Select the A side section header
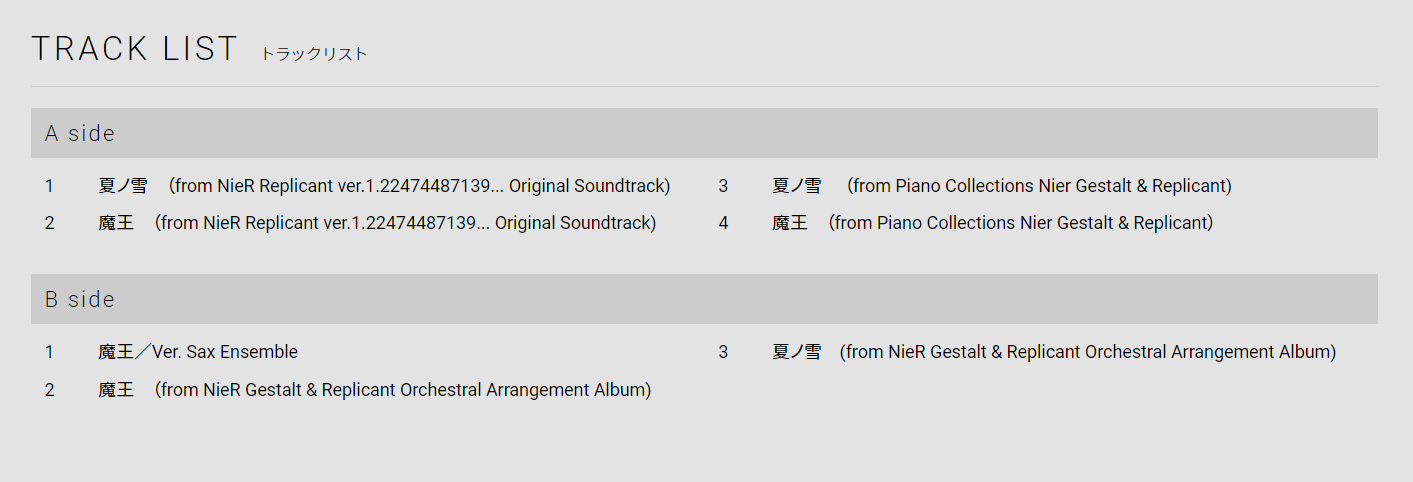 [x=80, y=133]
